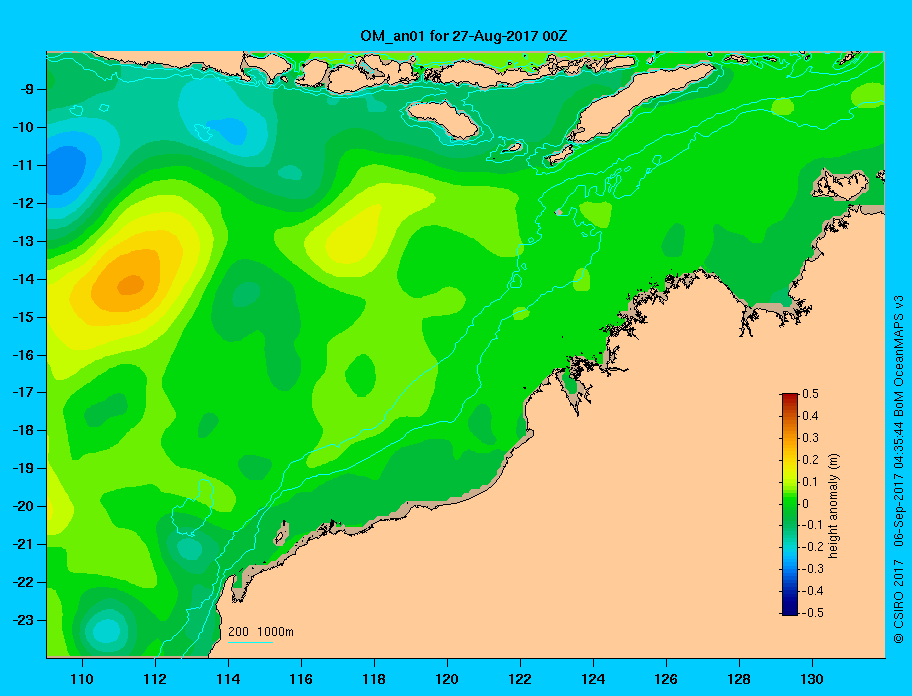
Task: Click the longitude axis label "120"
Action: (x=447, y=679)
